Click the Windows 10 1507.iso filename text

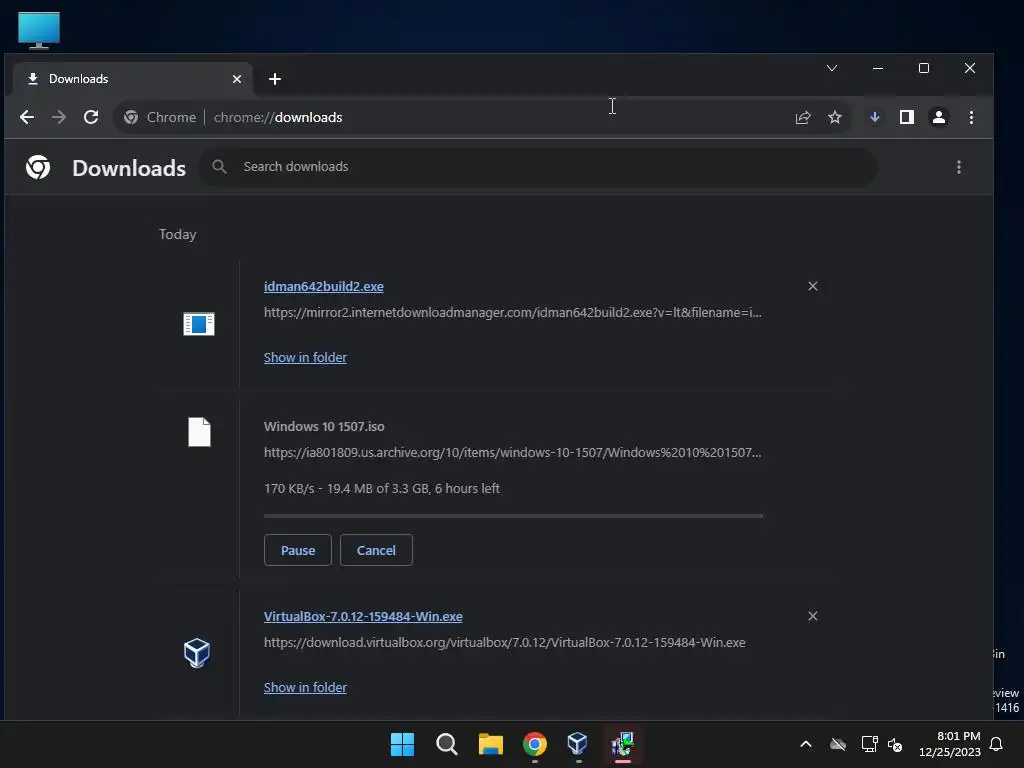pos(324,426)
